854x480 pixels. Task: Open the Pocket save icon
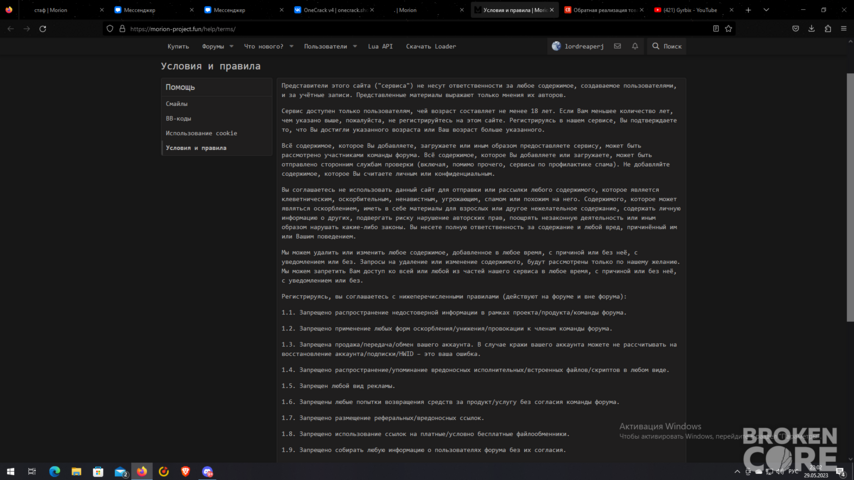(796, 29)
